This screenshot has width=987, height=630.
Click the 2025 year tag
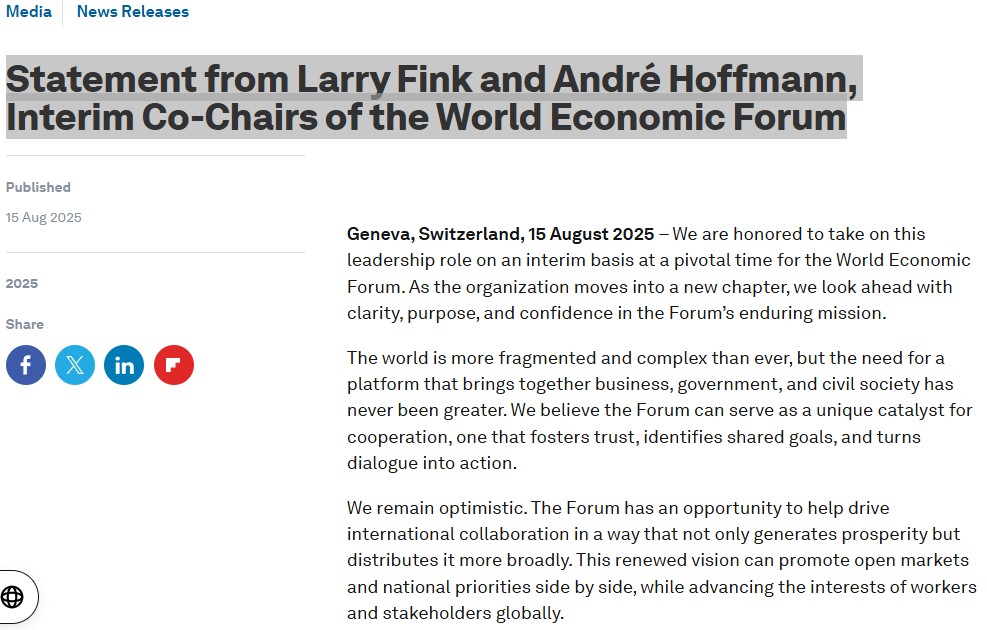pyautogui.click(x=22, y=283)
